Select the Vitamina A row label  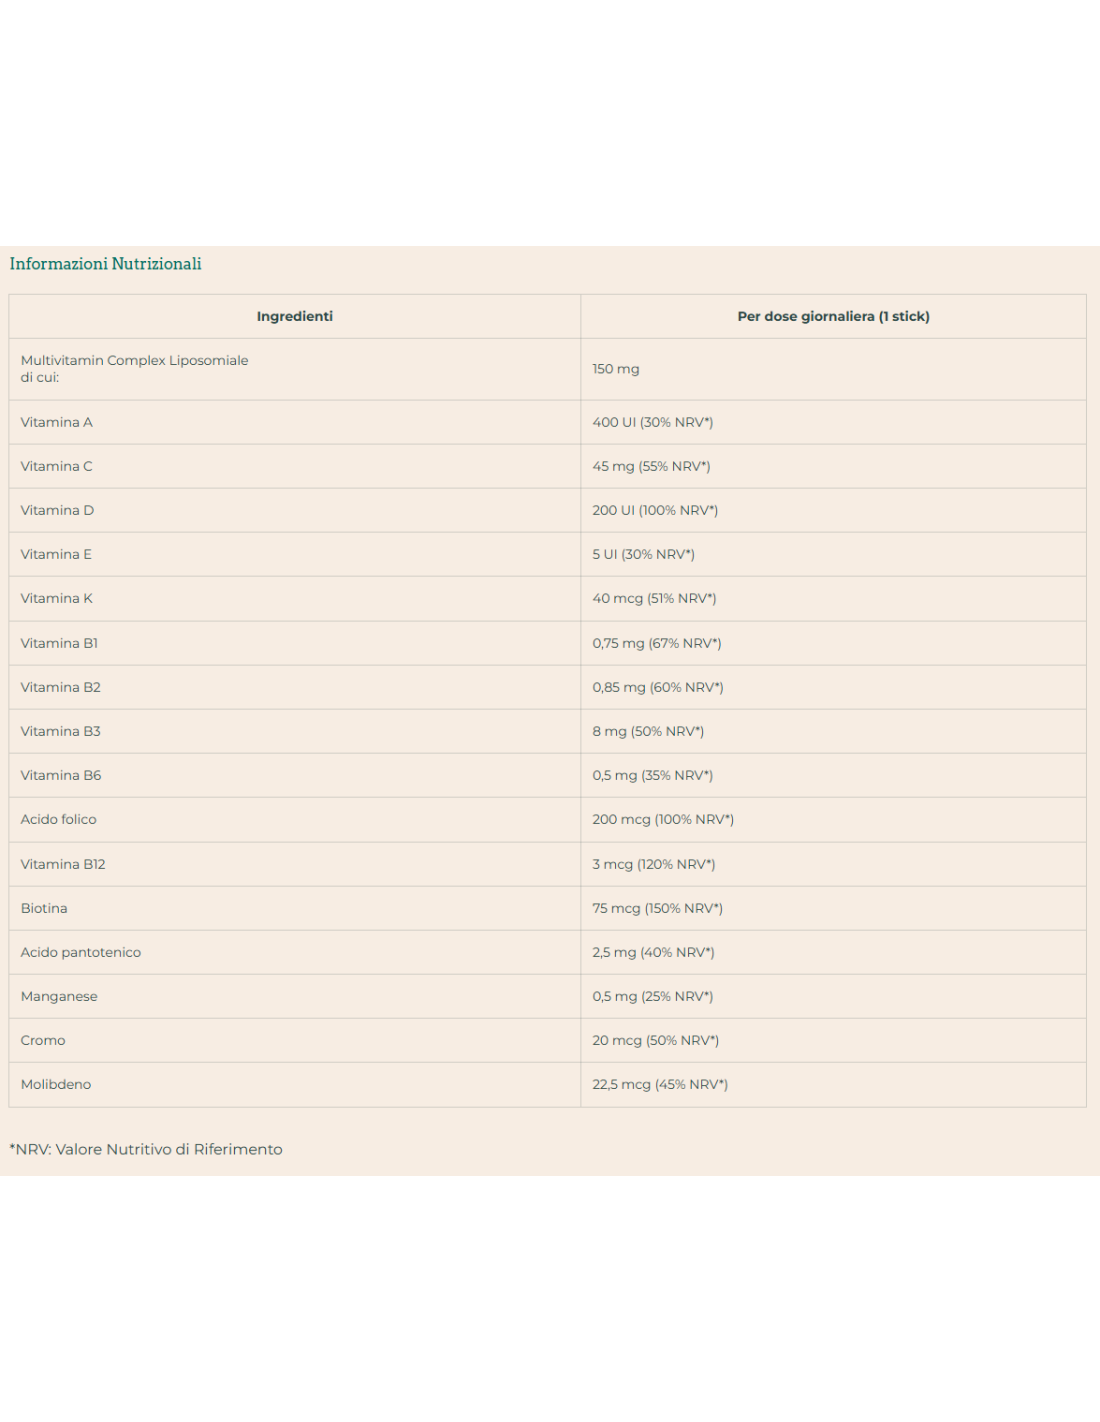(x=56, y=422)
